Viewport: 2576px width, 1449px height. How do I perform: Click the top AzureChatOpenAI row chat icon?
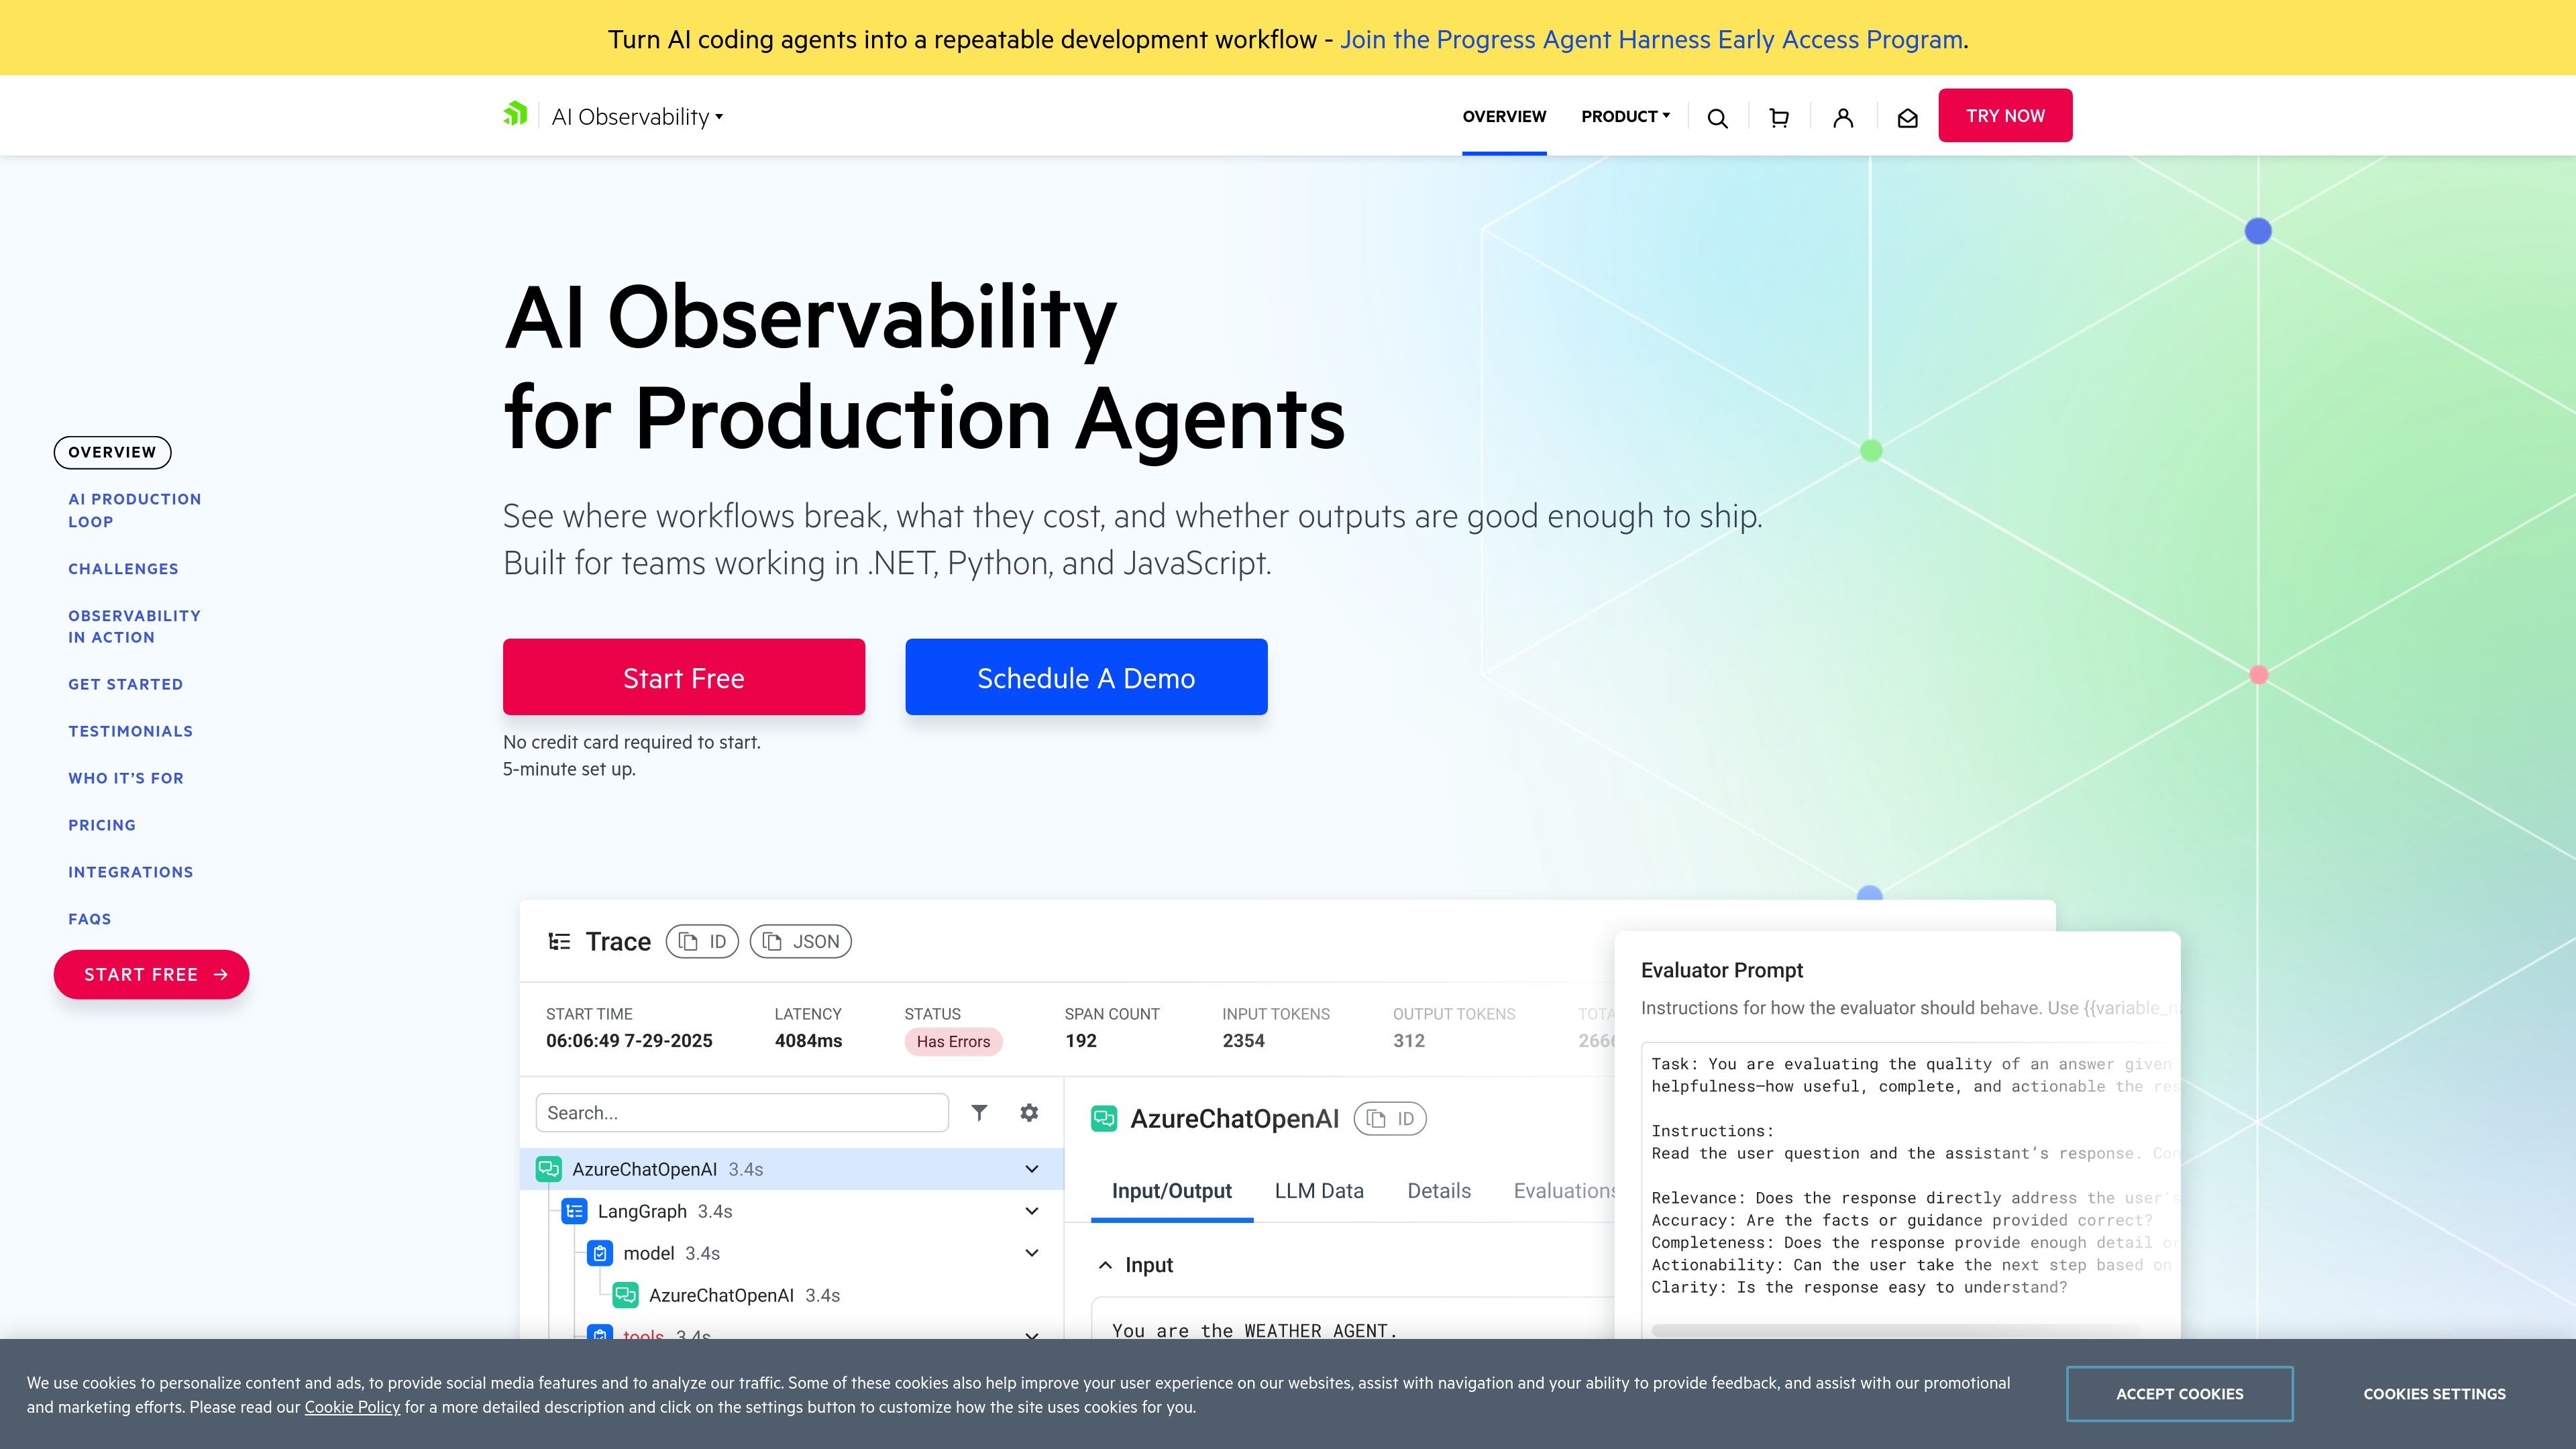[x=548, y=1169]
